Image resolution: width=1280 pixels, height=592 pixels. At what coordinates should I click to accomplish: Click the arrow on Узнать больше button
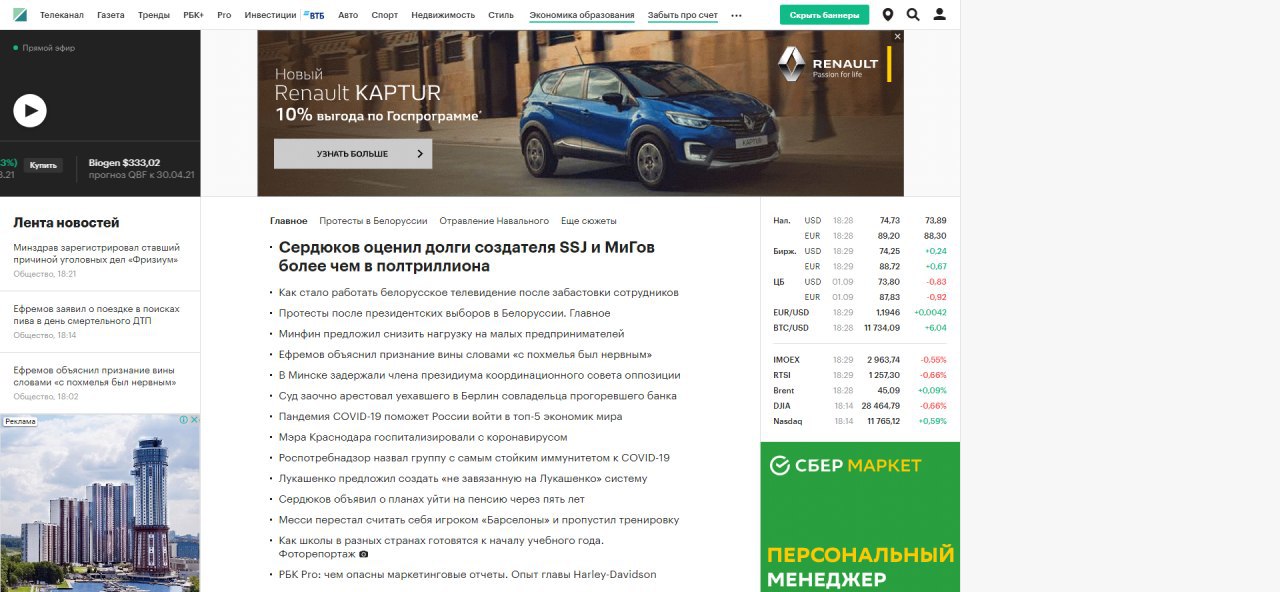[421, 154]
